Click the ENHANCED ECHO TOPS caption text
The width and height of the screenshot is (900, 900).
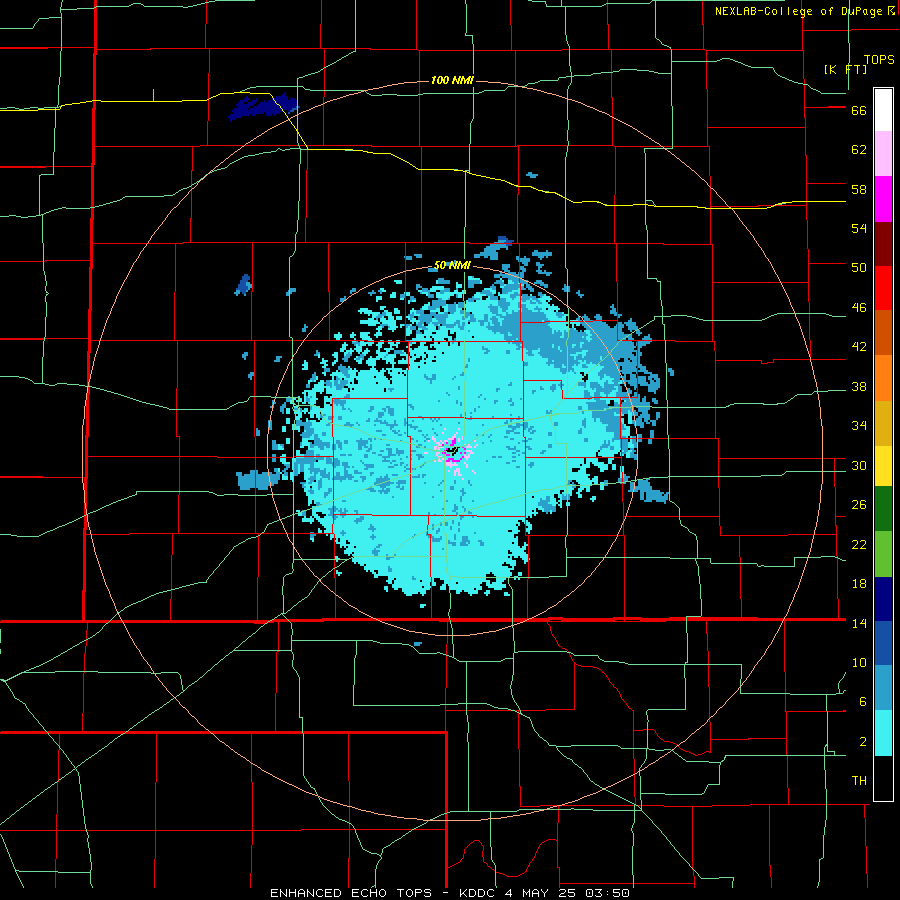point(351,893)
